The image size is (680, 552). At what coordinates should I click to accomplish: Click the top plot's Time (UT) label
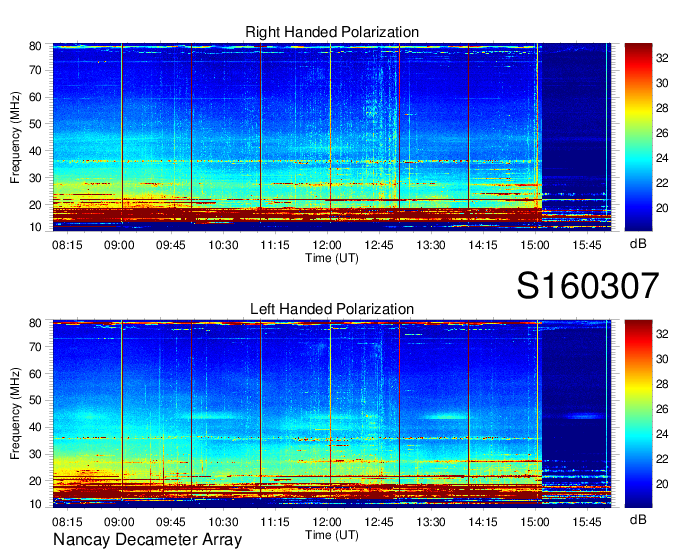coord(332,258)
